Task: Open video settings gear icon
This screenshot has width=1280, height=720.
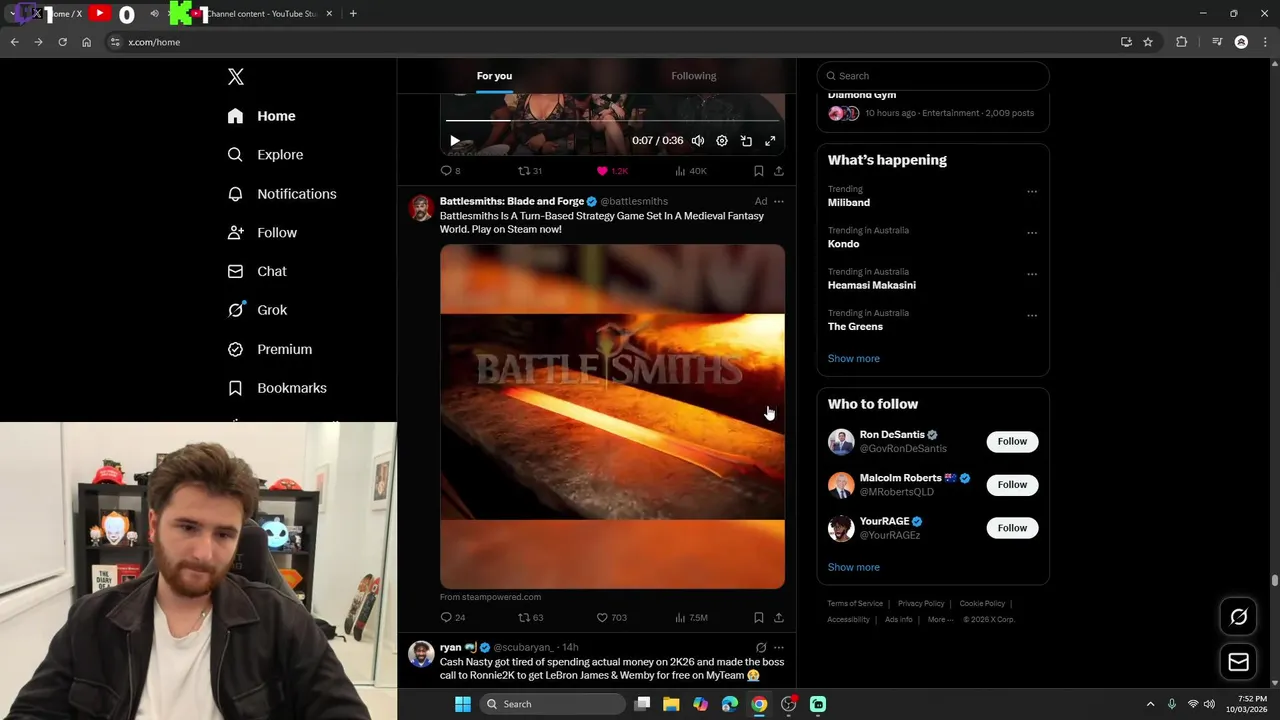Action: point(722,141)
